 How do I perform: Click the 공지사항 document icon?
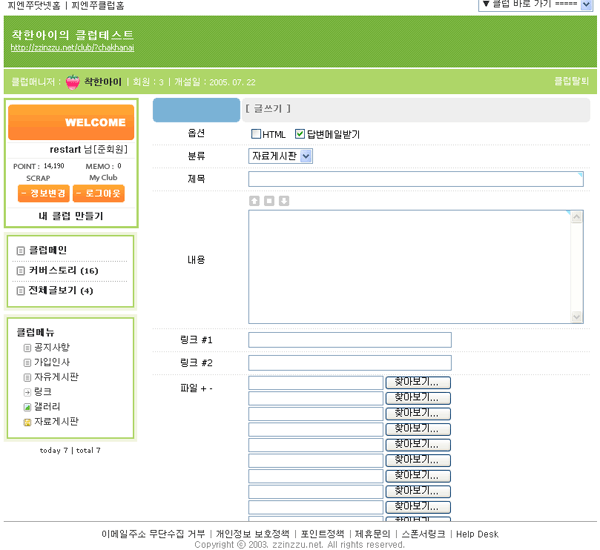(27, 347)
